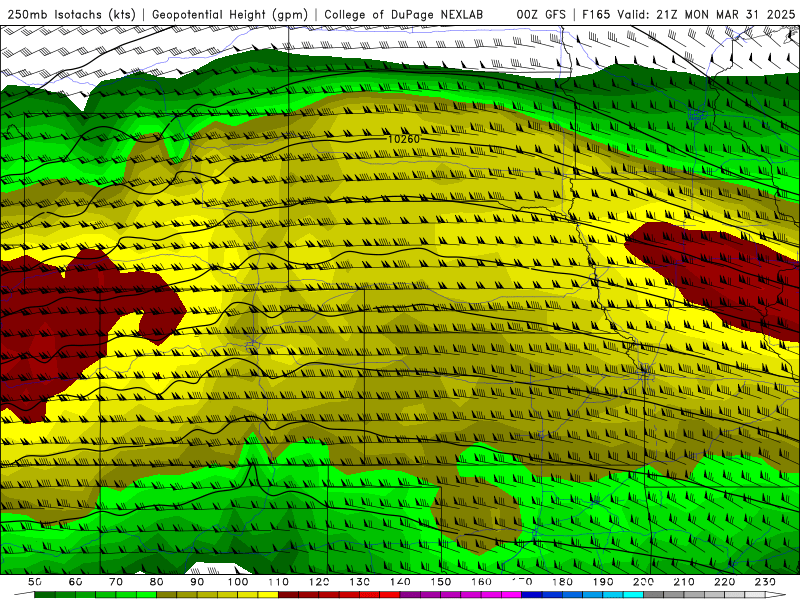This screenshot has width=800, height=600.
Task: Click the 180 value on the legend
Action: 562,582
